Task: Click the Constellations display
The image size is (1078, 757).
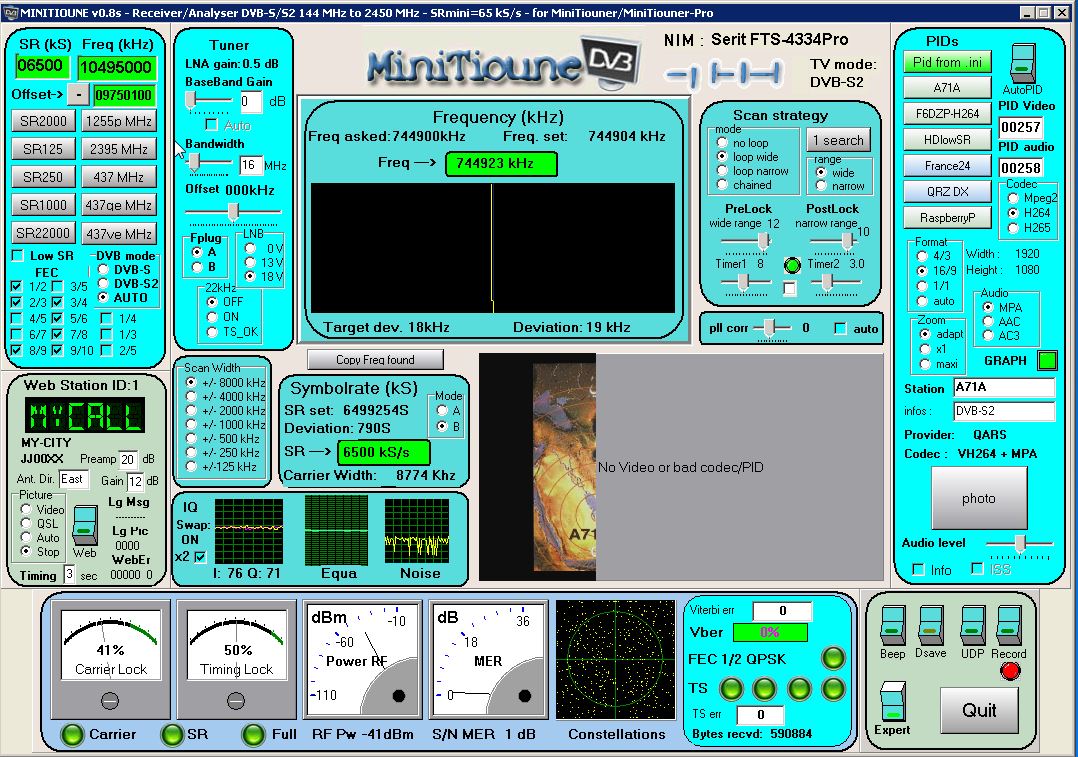Action: coord(616,660)
